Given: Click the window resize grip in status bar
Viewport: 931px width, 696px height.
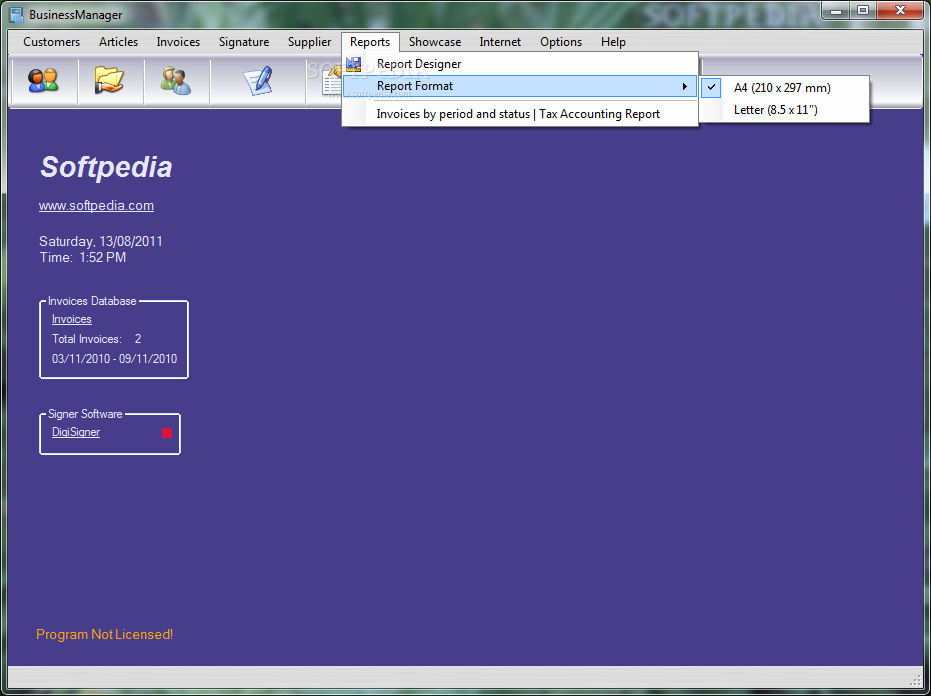Looking at the screenshot, I should click(915, 680).
